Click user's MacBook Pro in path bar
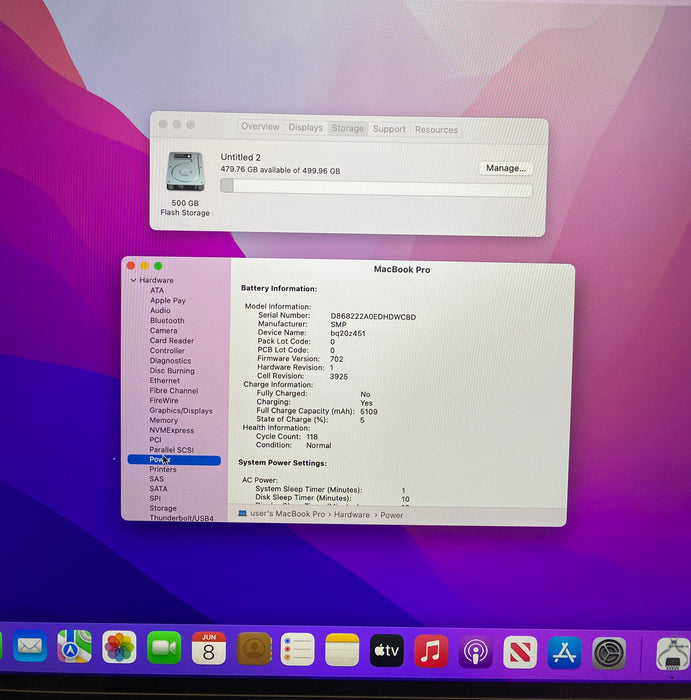691x700 pixels. (287, 514)
